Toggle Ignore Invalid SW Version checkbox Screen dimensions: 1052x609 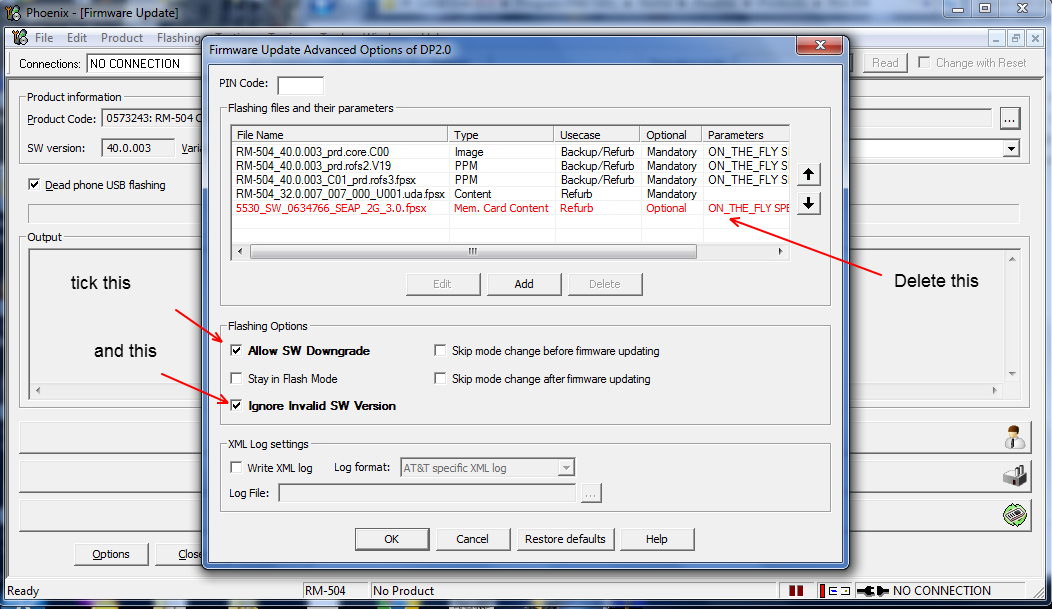tap(236, 406)
